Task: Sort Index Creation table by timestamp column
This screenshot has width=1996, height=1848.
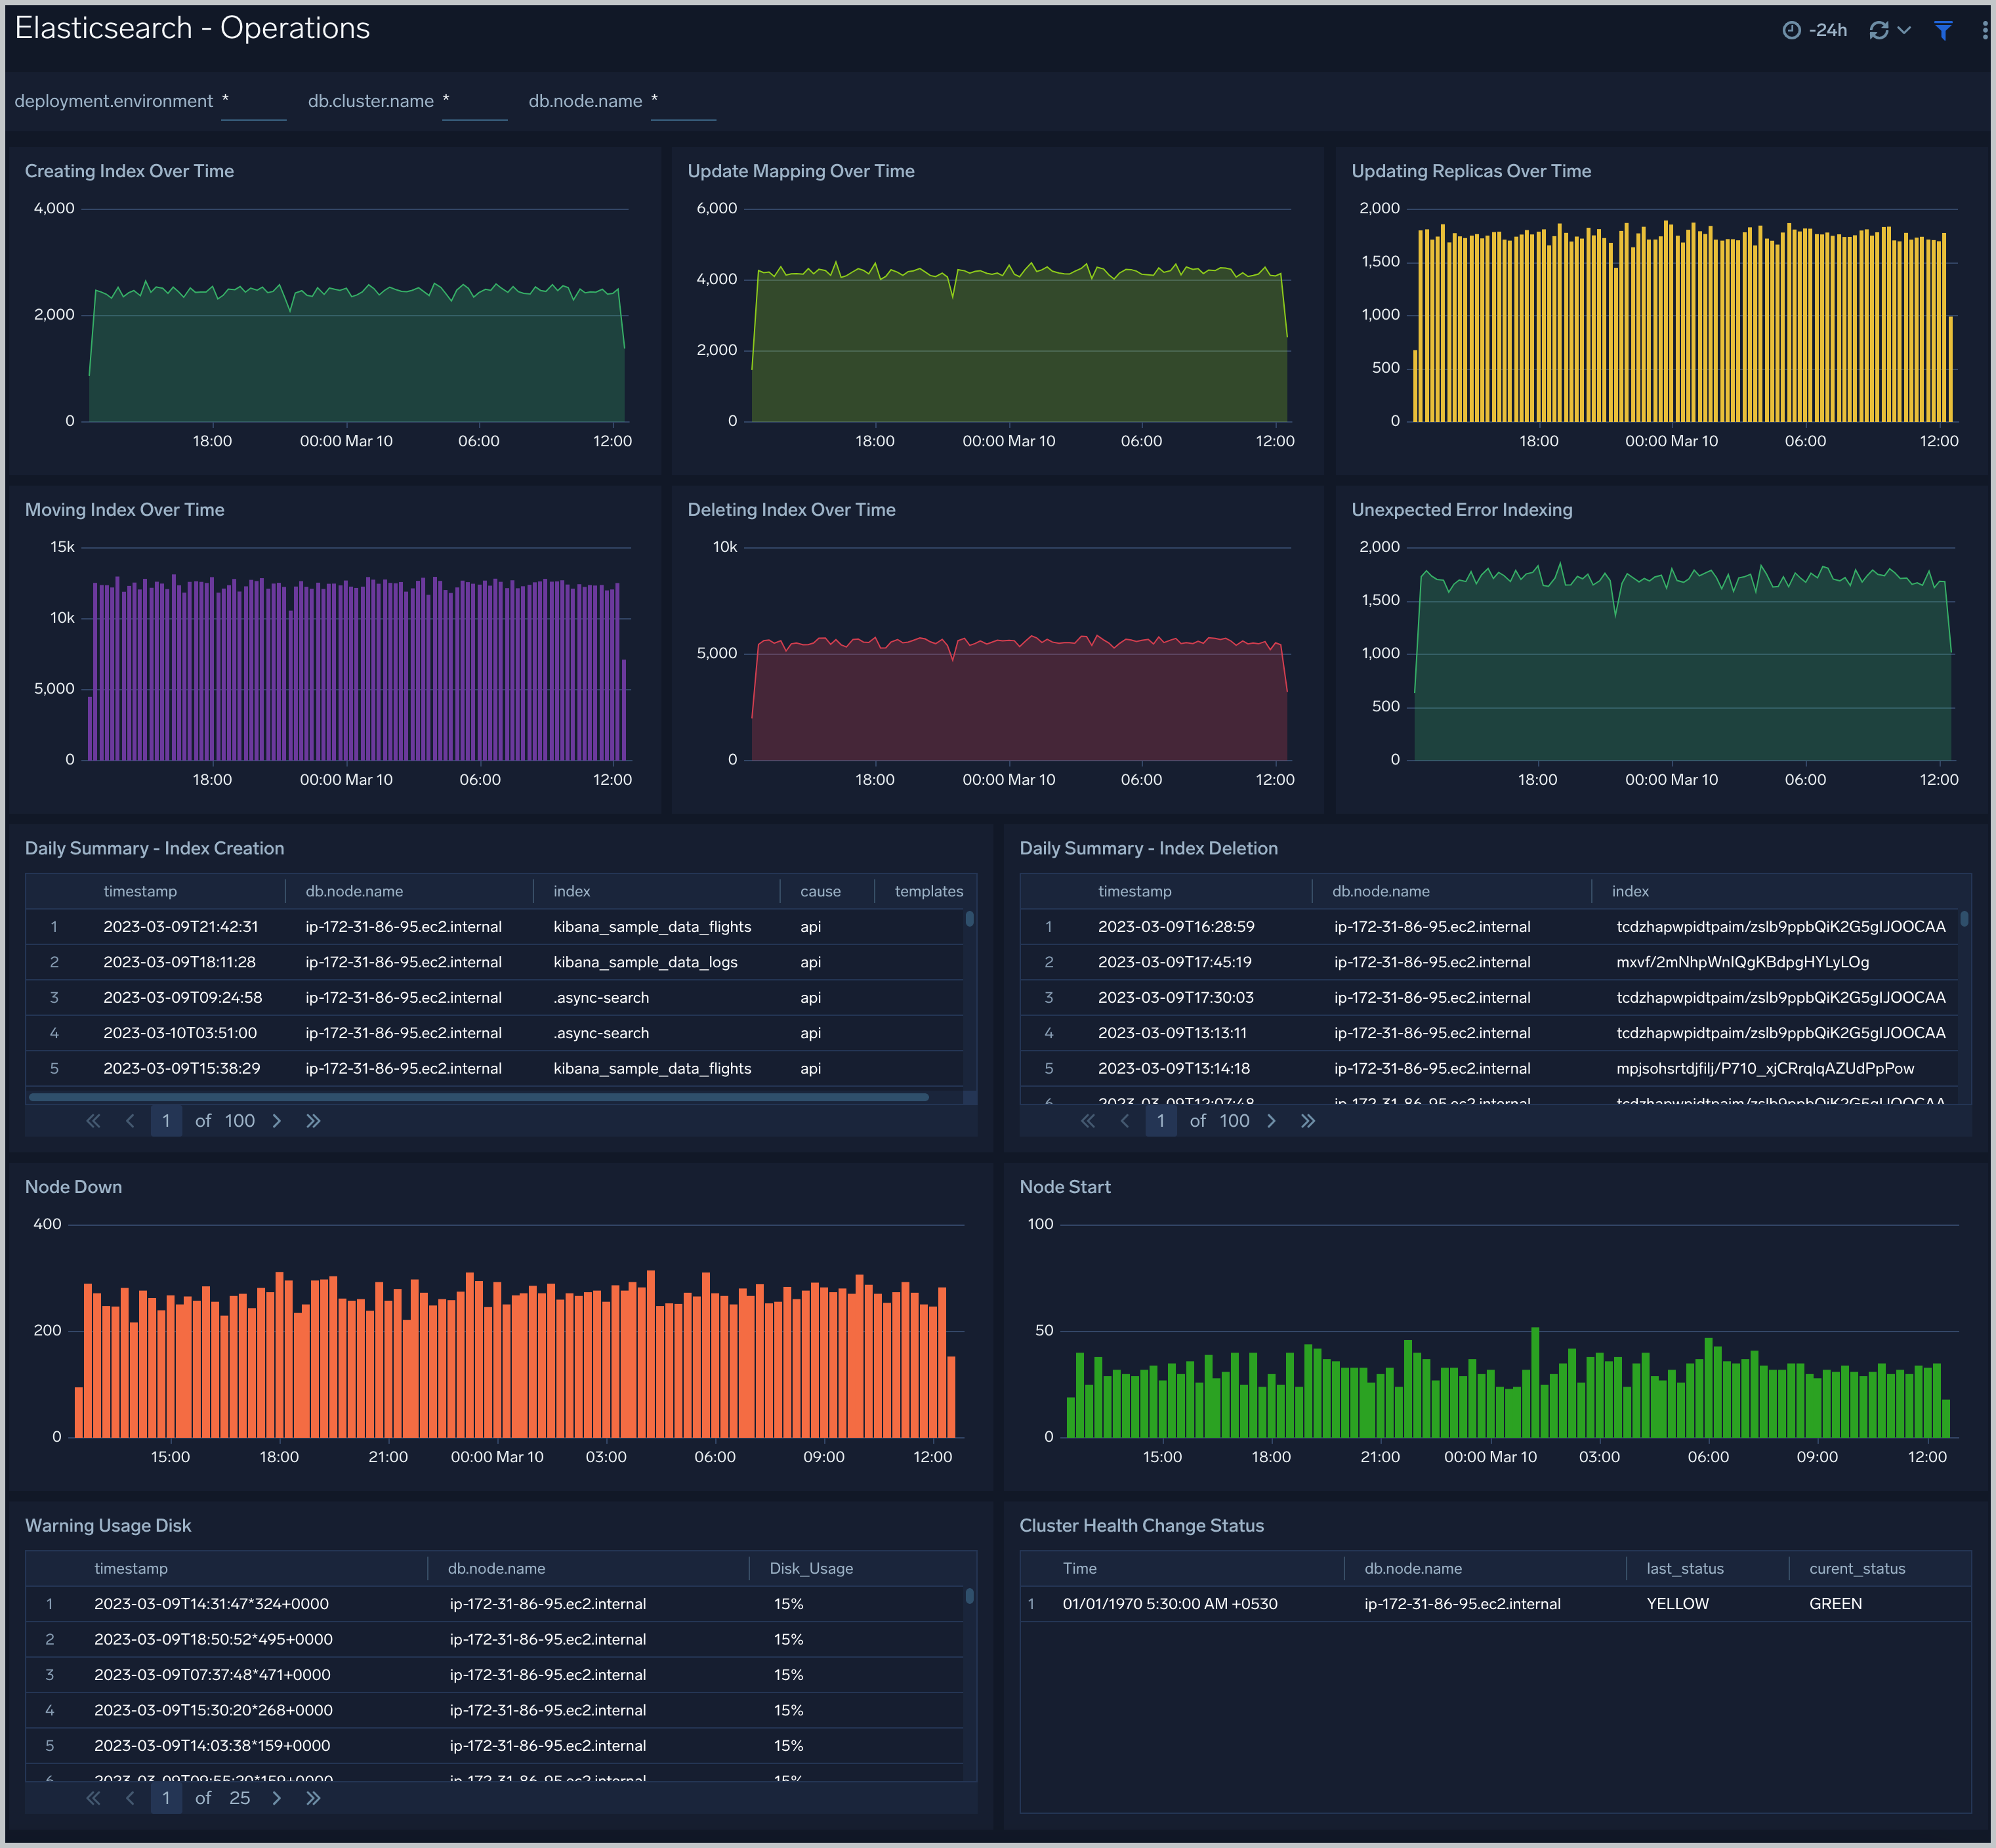Action: pyautogui.click(x=140, y=891)
